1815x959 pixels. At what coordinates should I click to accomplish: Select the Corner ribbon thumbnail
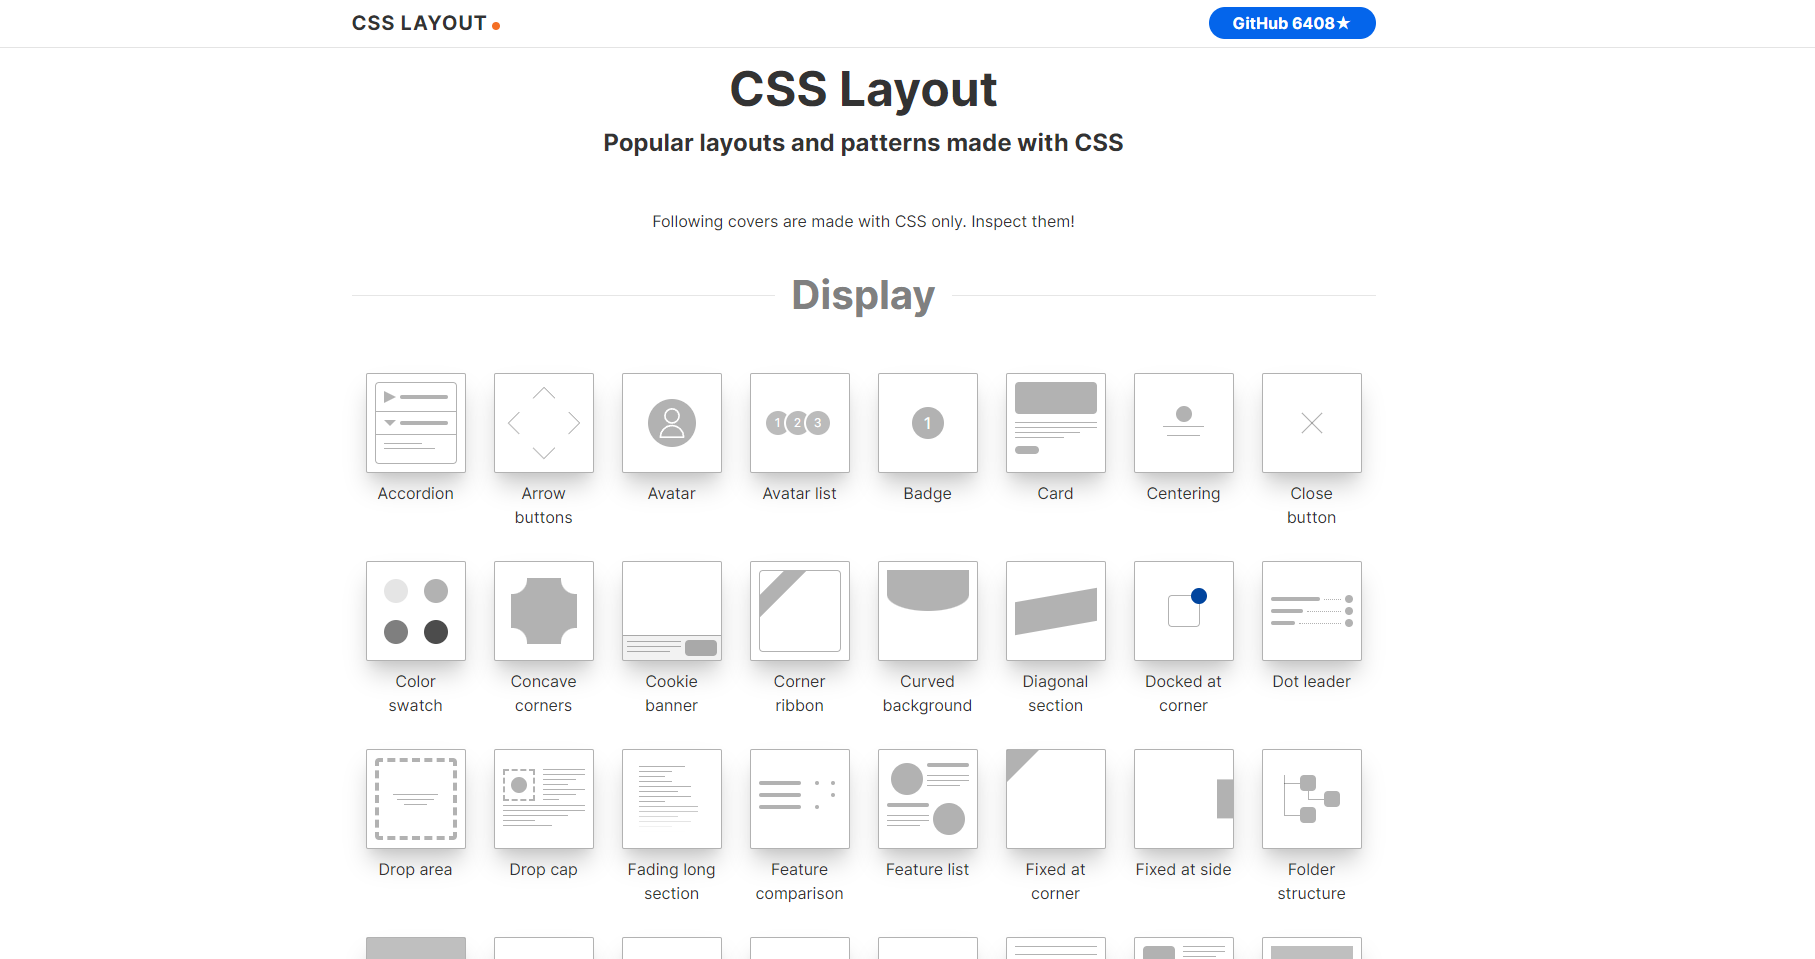(x=799, y=611)
